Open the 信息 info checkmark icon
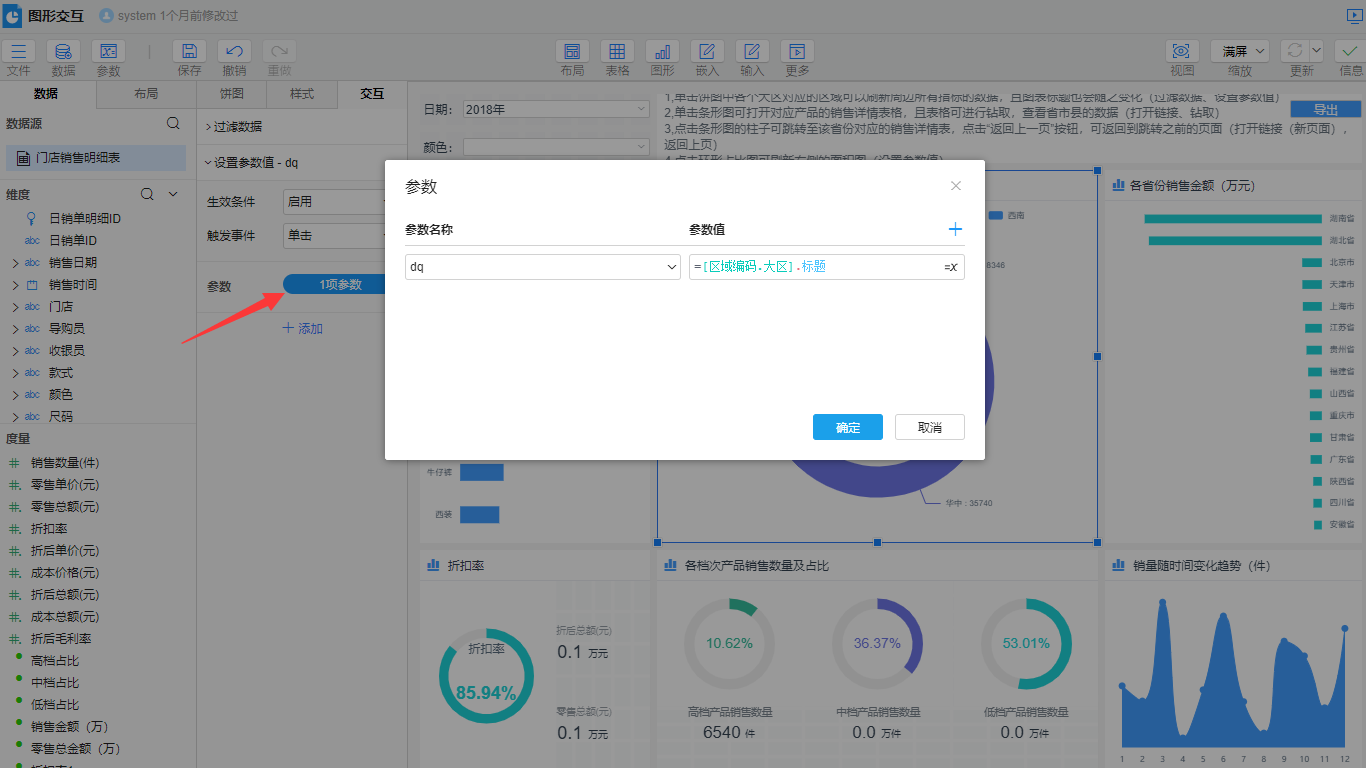Viewport: 1366px width, 768px height. (x=1350, y=52)
